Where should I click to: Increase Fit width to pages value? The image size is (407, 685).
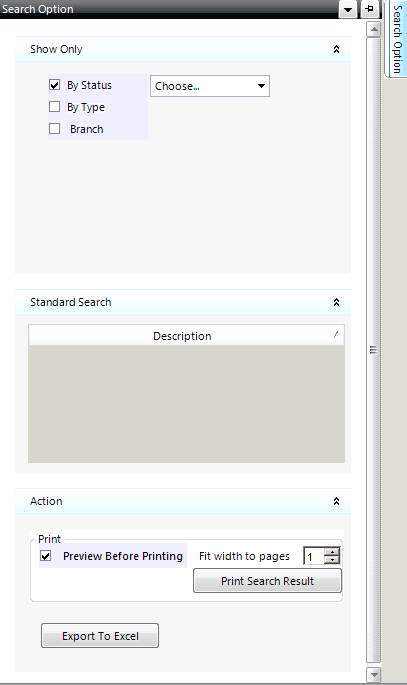tap(332, 552)
